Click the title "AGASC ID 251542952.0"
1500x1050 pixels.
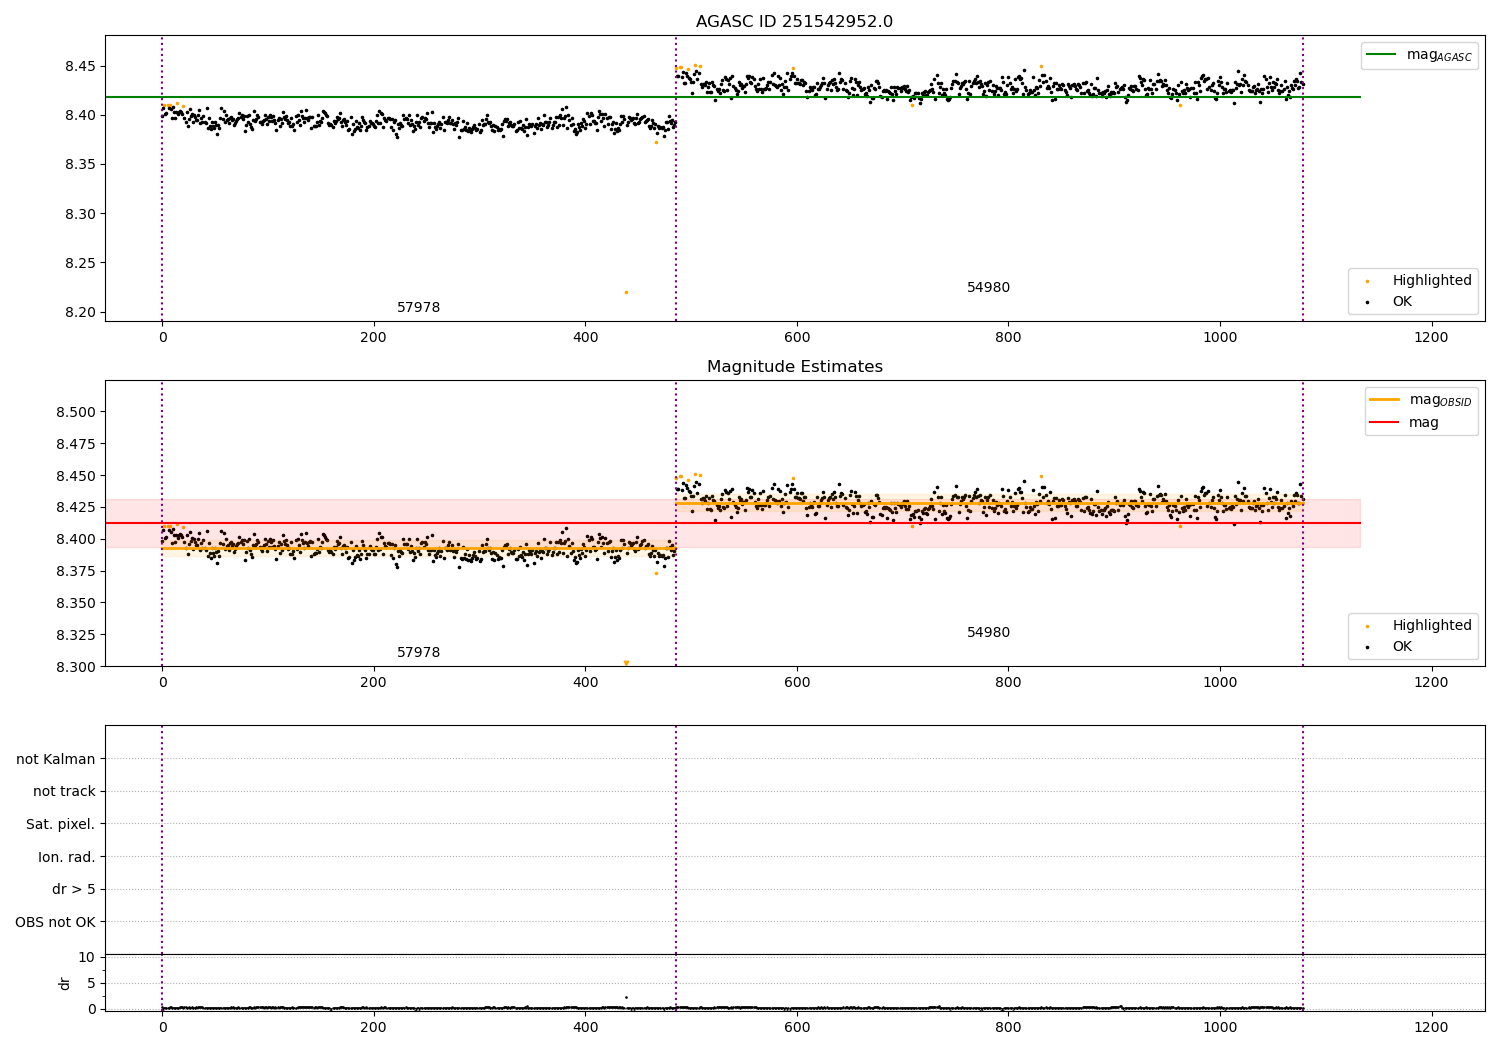794,22
